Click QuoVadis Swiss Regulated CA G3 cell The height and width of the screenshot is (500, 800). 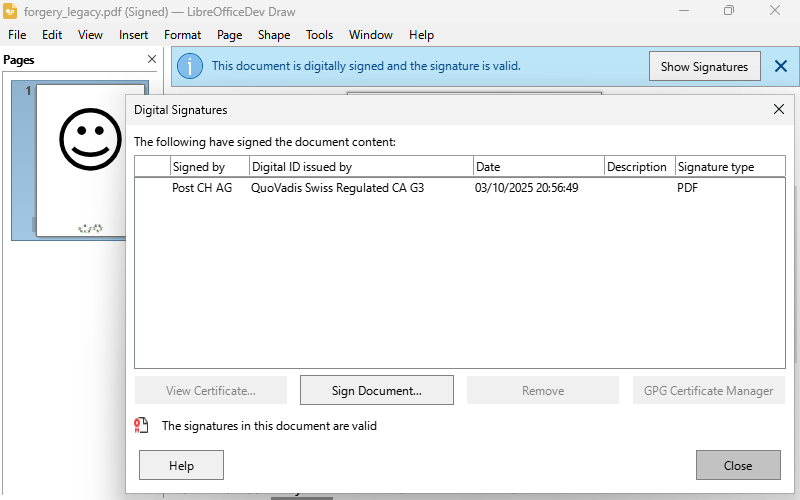337,188
